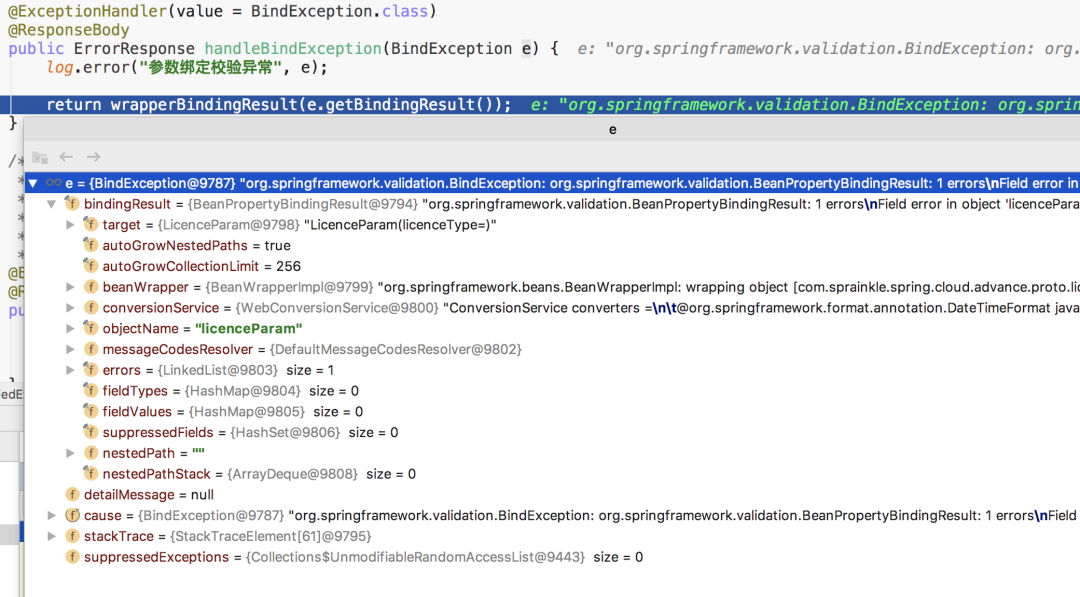Click the field icon of messageCodesResolver
The image size is (1080, 597).
click(x=90, y=349)
